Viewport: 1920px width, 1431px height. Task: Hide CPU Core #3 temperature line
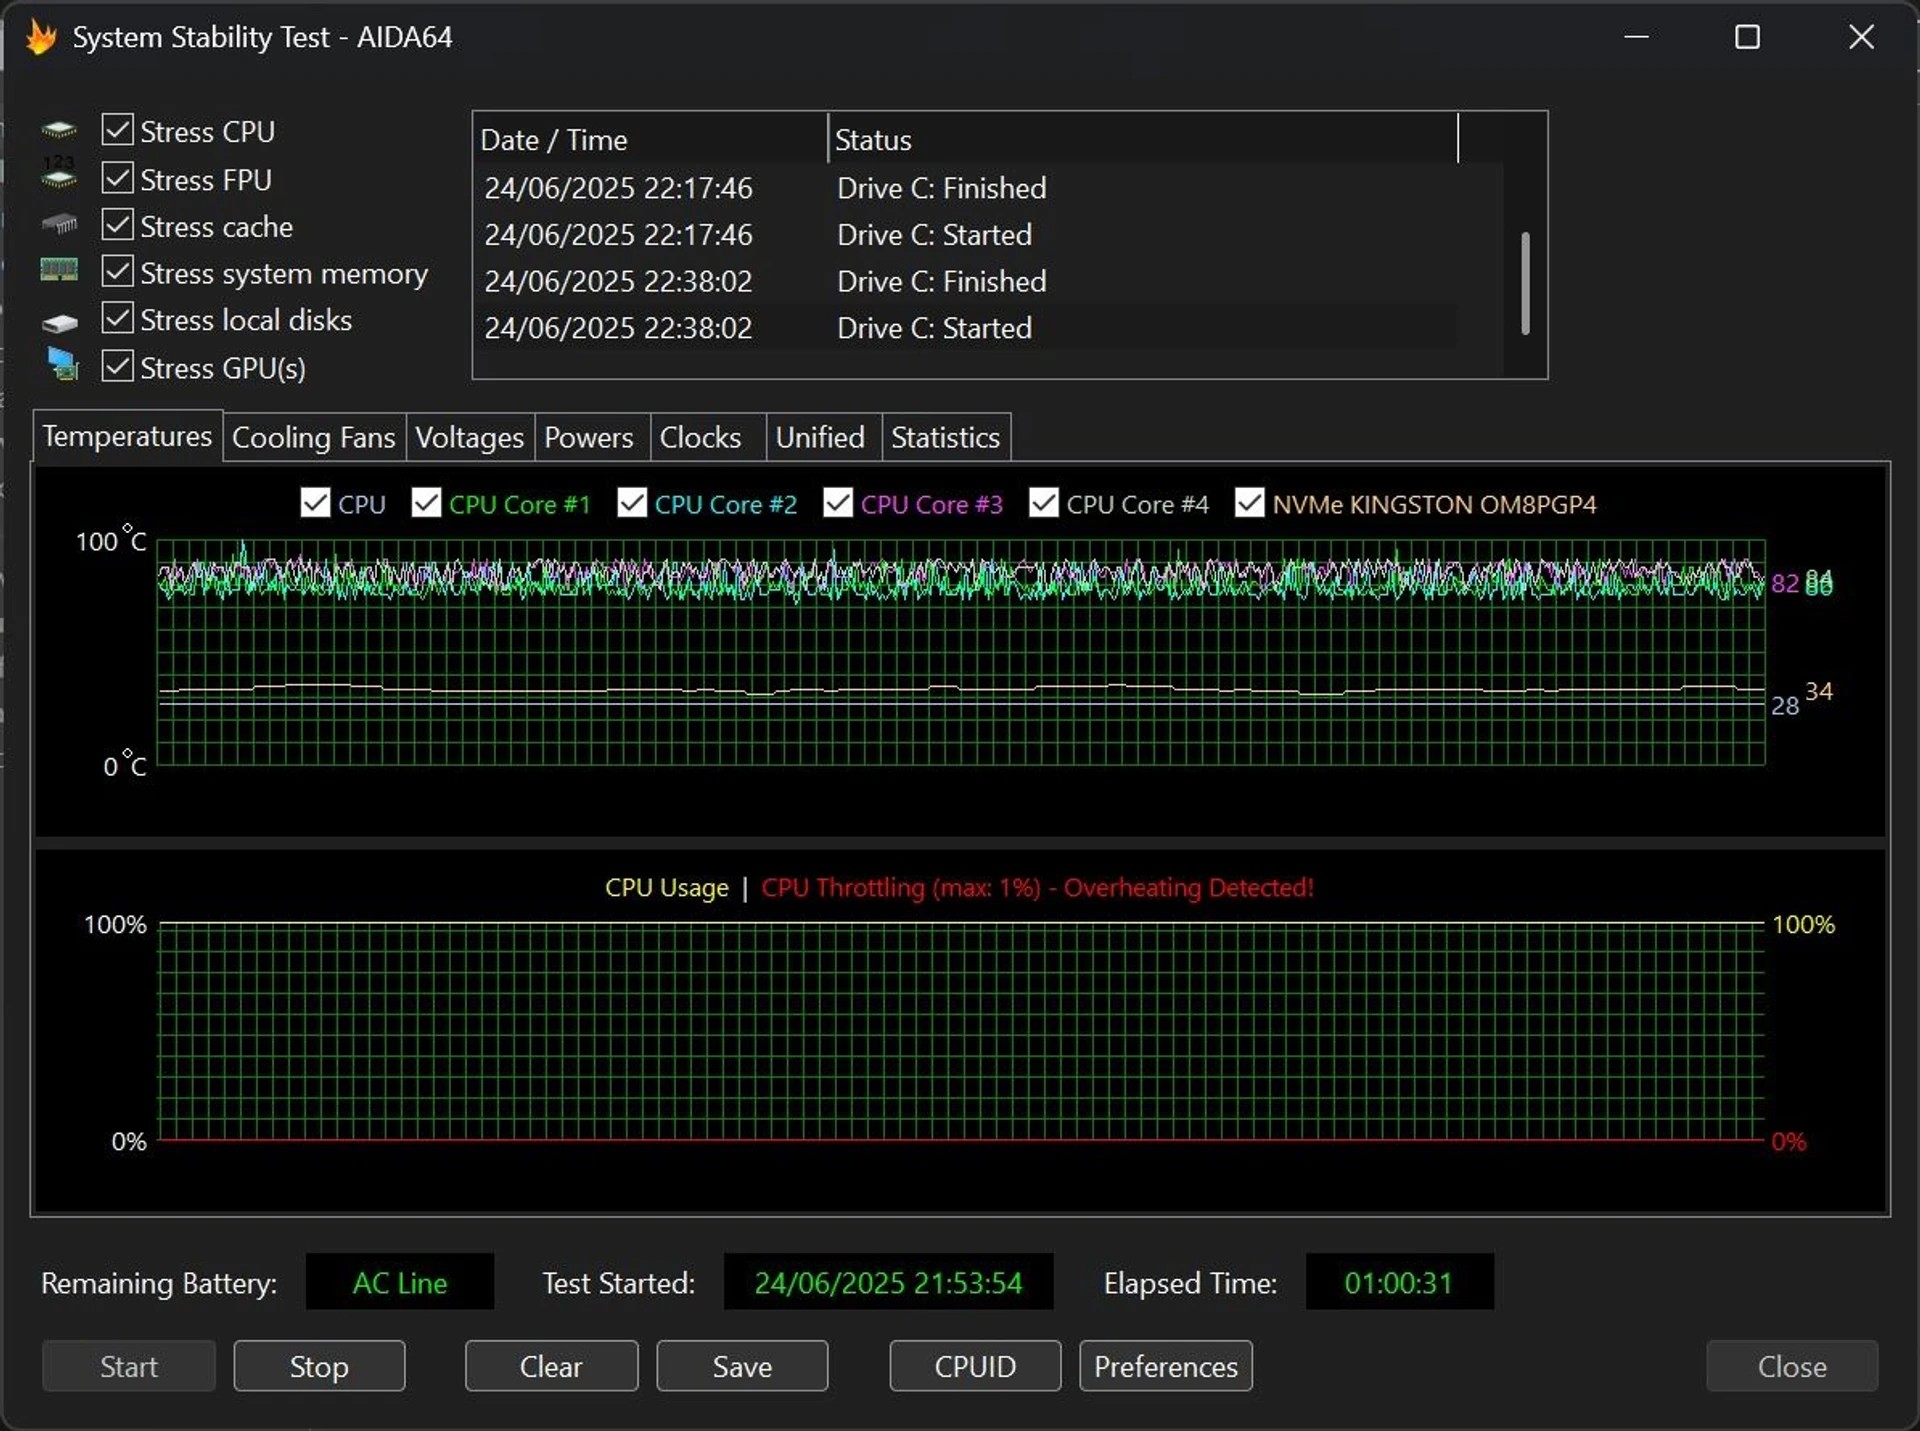837,503
